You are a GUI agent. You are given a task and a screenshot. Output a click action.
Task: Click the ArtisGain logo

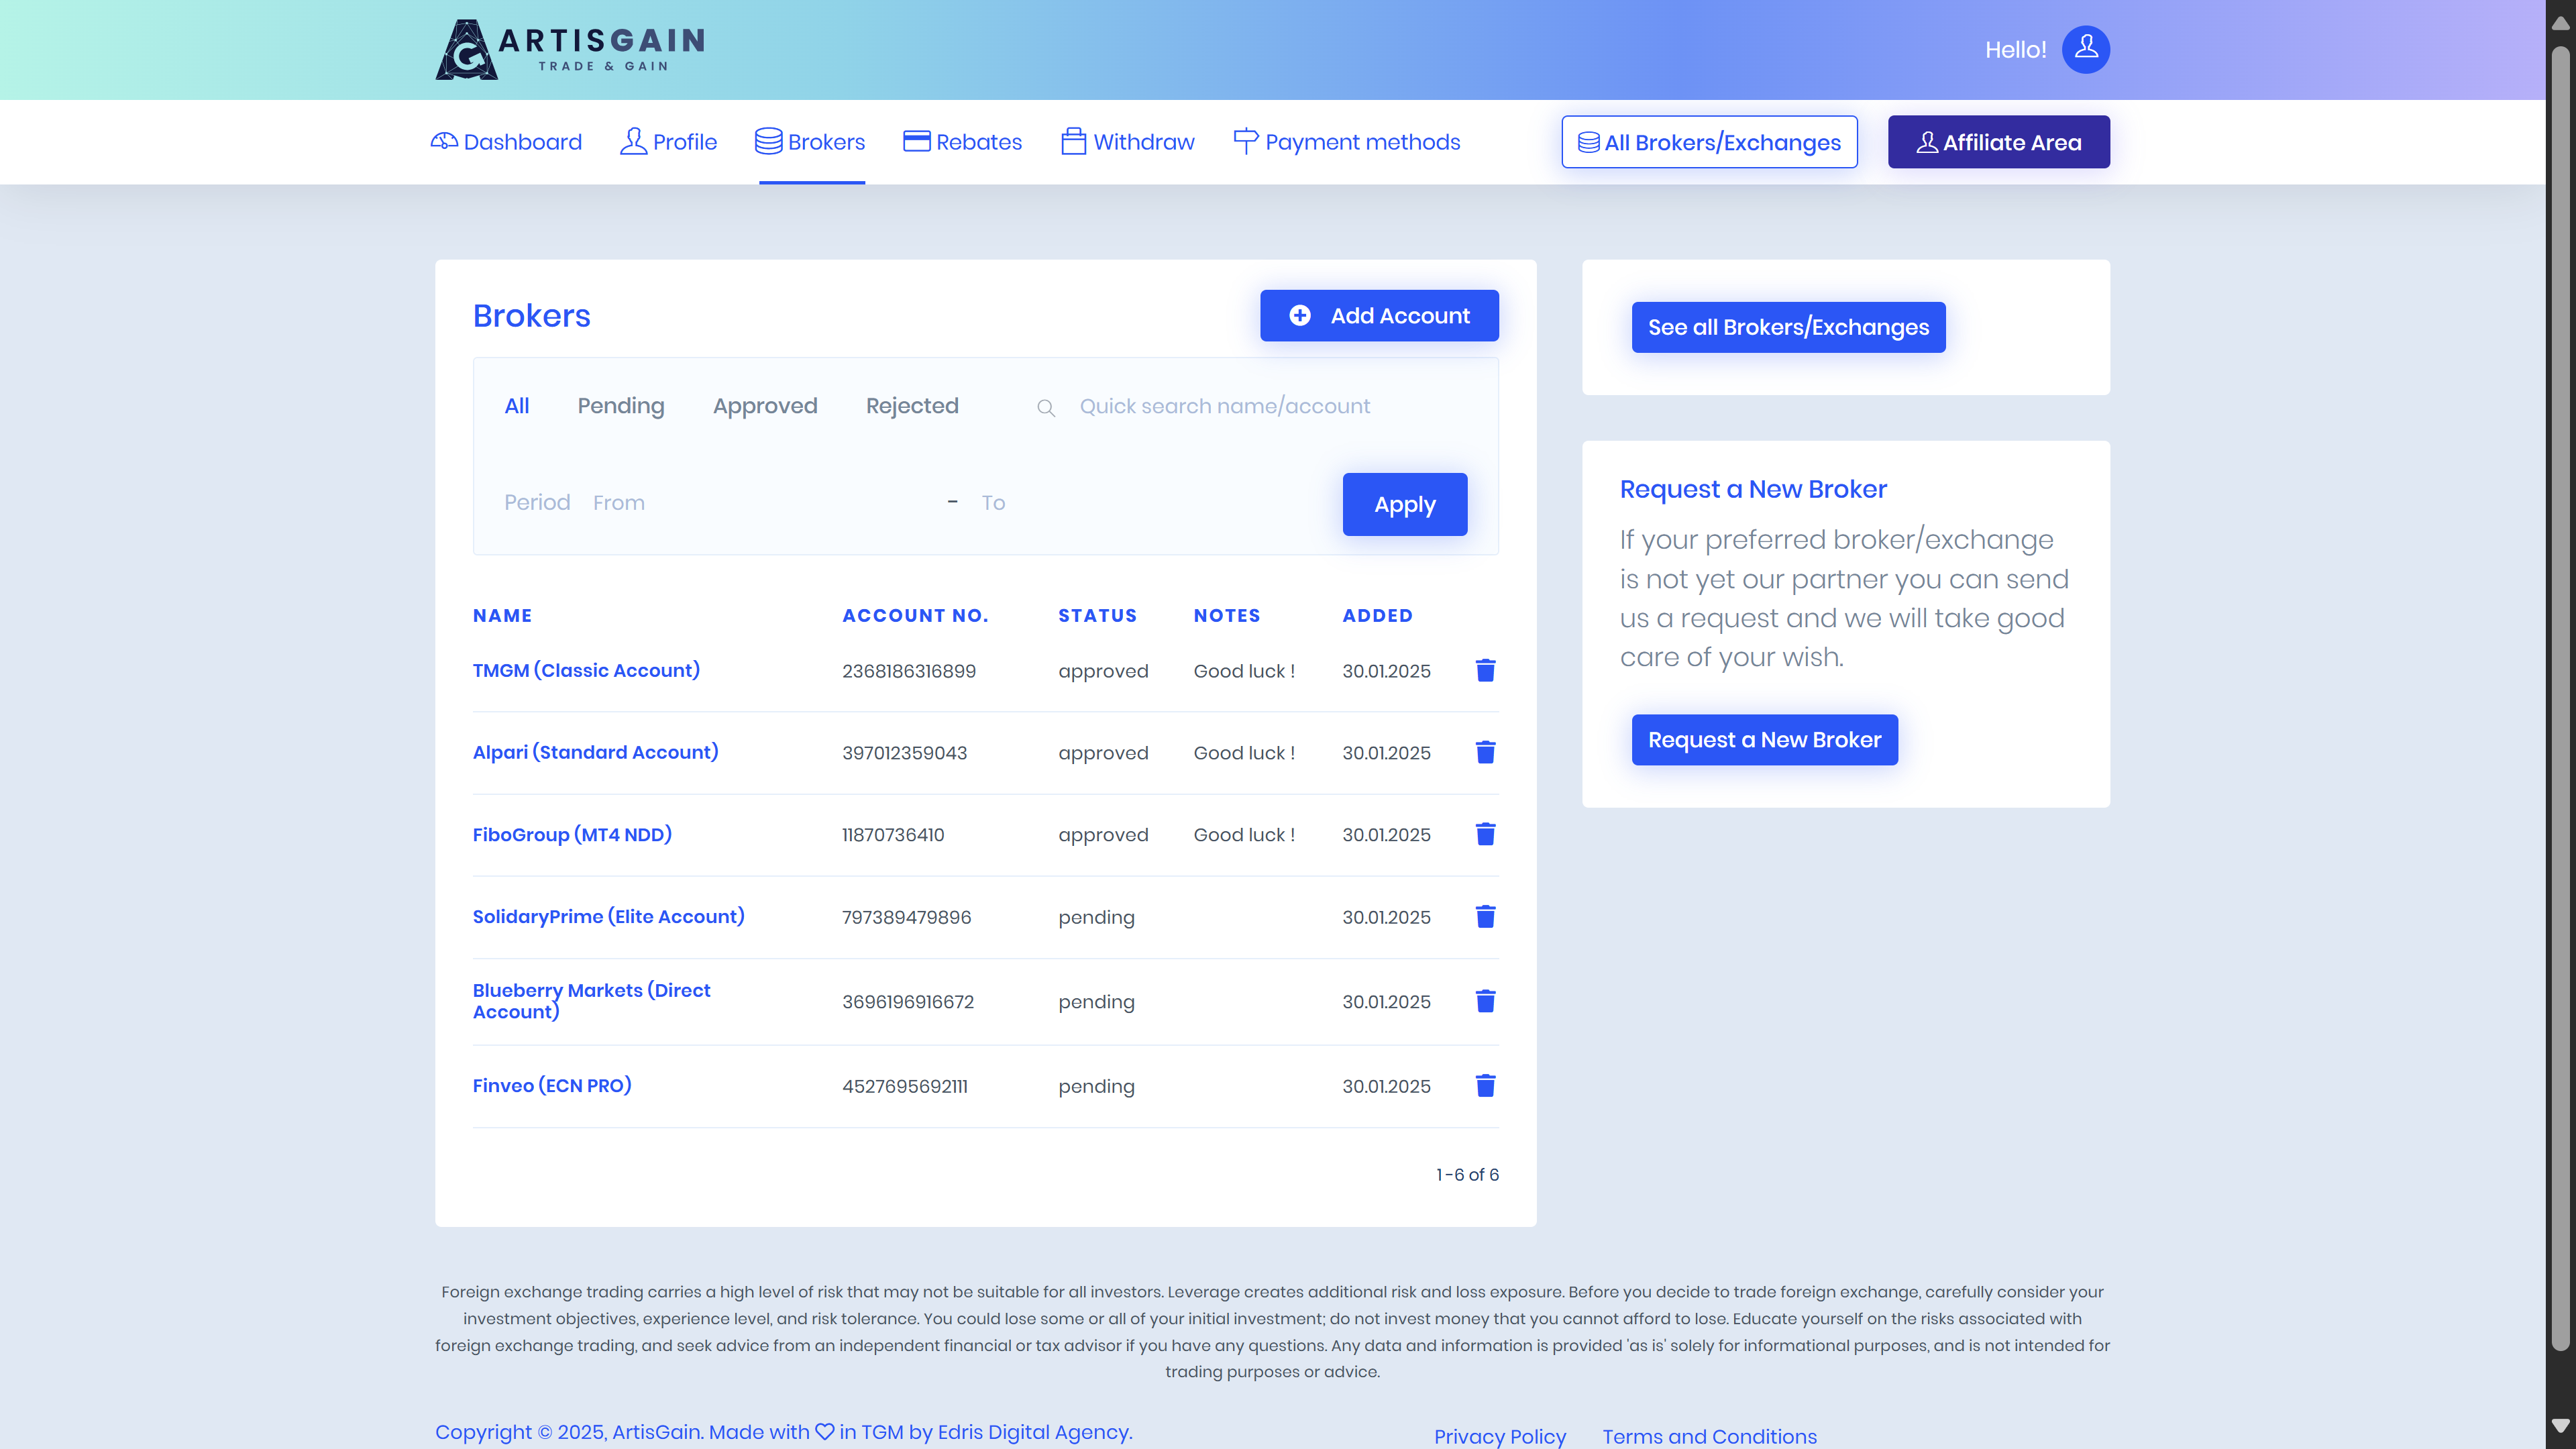click(570, 49)
